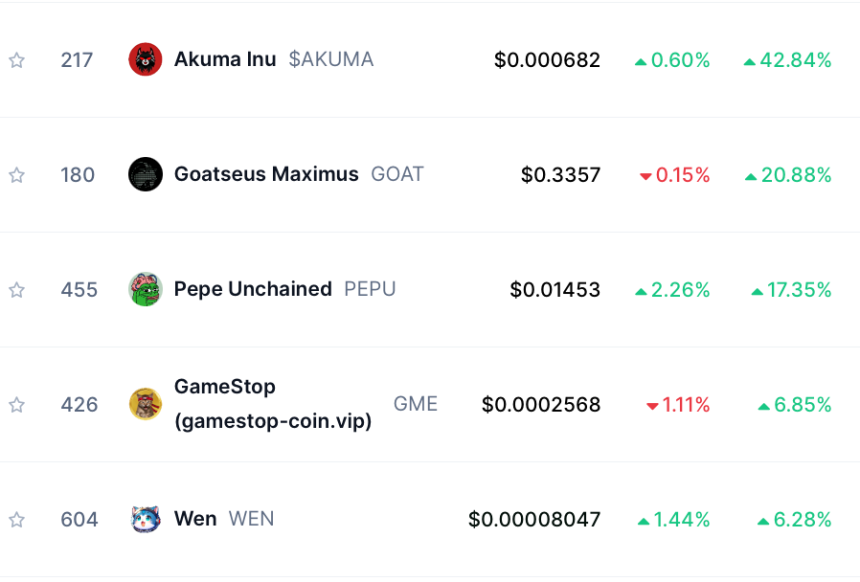The image size is (860, 582).
Task: Toggle the star next to GameStop row
Action: pos(16,405)
